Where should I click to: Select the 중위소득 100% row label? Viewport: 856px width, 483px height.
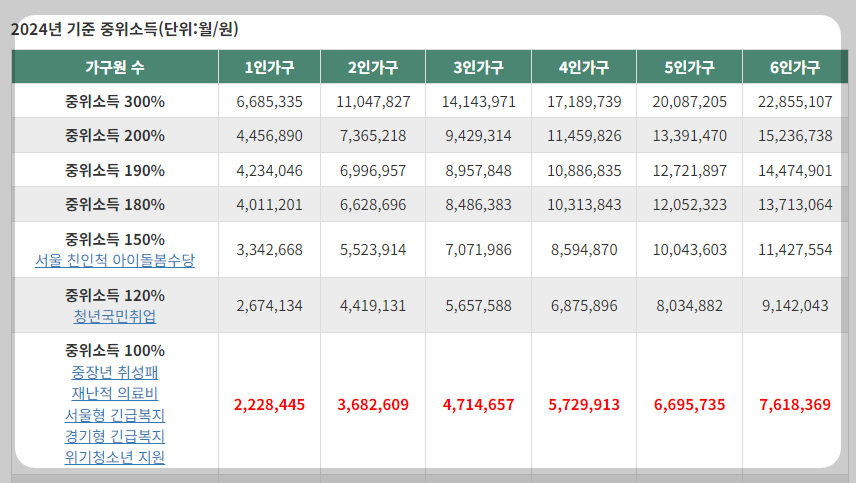point(115,350)
